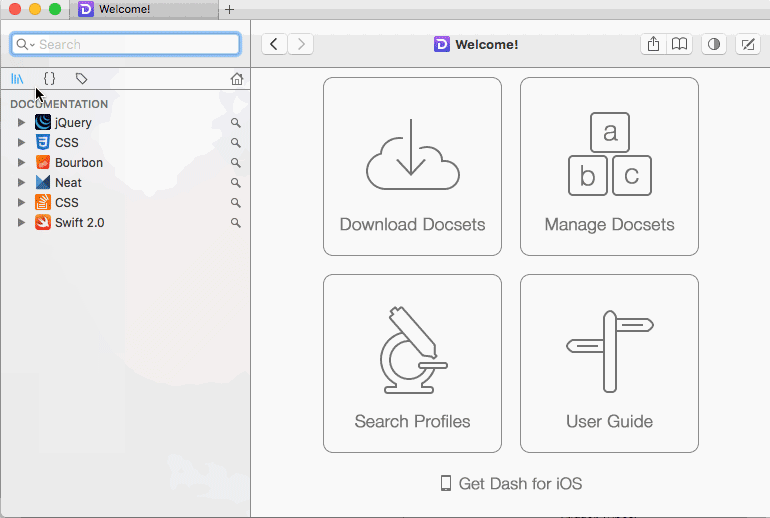Viewport: 770px width, 518px height.
Task: Expand the jQuery docset tree
Action: point(22,123)
